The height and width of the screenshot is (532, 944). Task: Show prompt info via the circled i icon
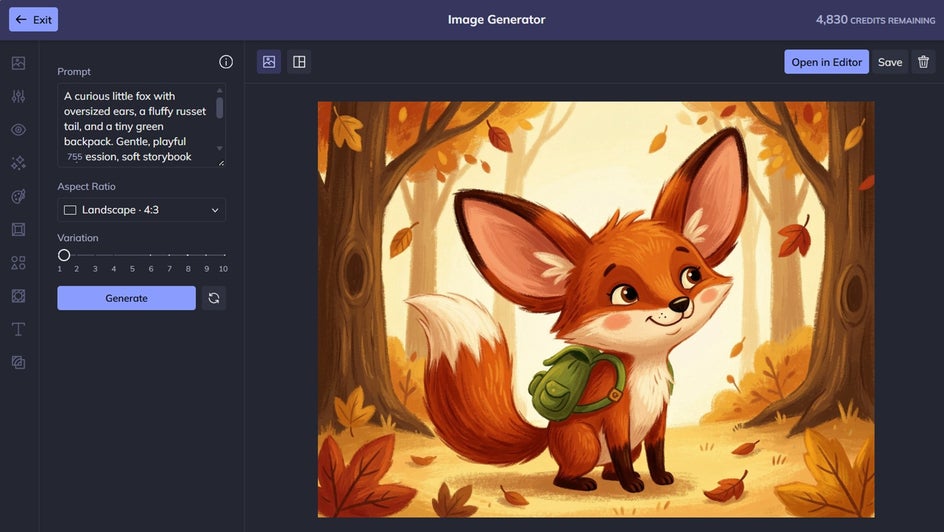pyautogui.click(x=226, y=61)
